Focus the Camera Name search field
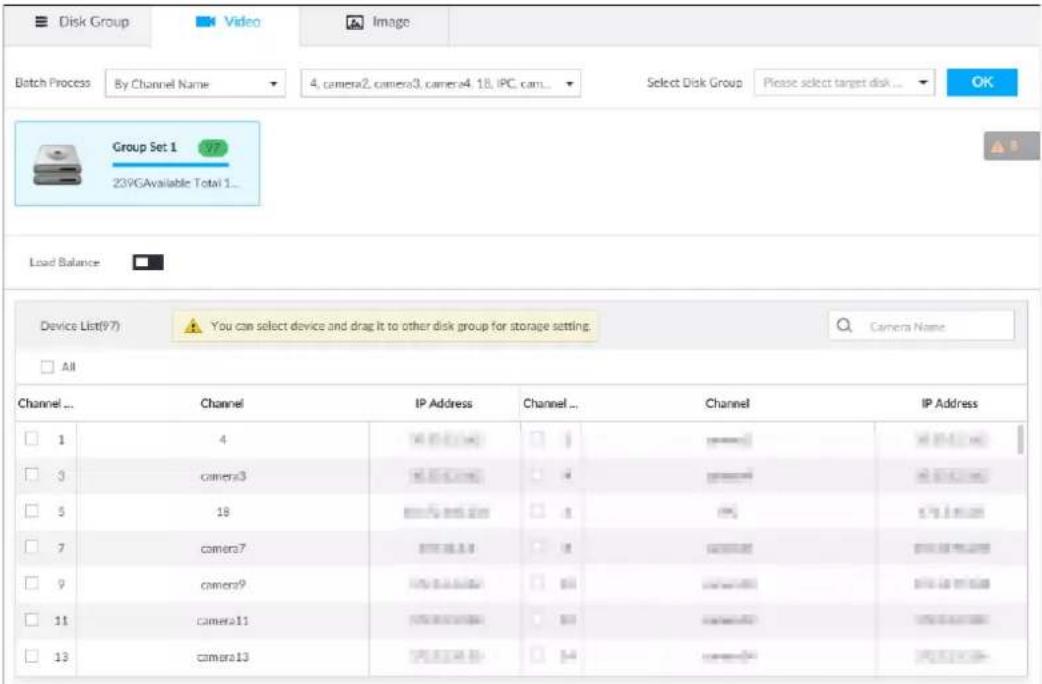Screen dimensions: 1042x684 [x=921, y=326]
